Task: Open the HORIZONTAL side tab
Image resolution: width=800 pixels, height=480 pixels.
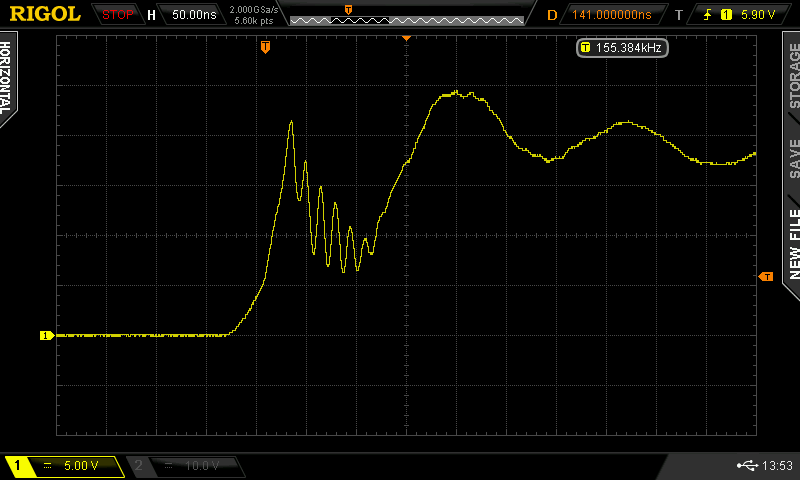Action: click(8, 78)
